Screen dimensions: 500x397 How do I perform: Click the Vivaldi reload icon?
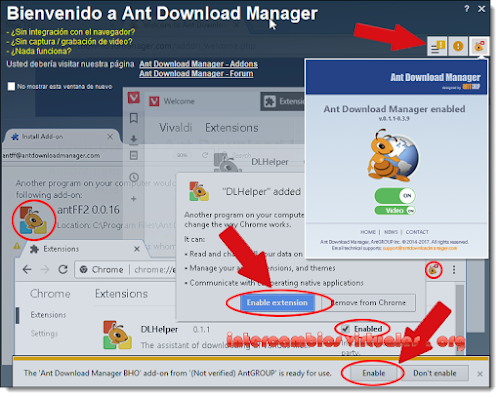[x=205, y=155]
